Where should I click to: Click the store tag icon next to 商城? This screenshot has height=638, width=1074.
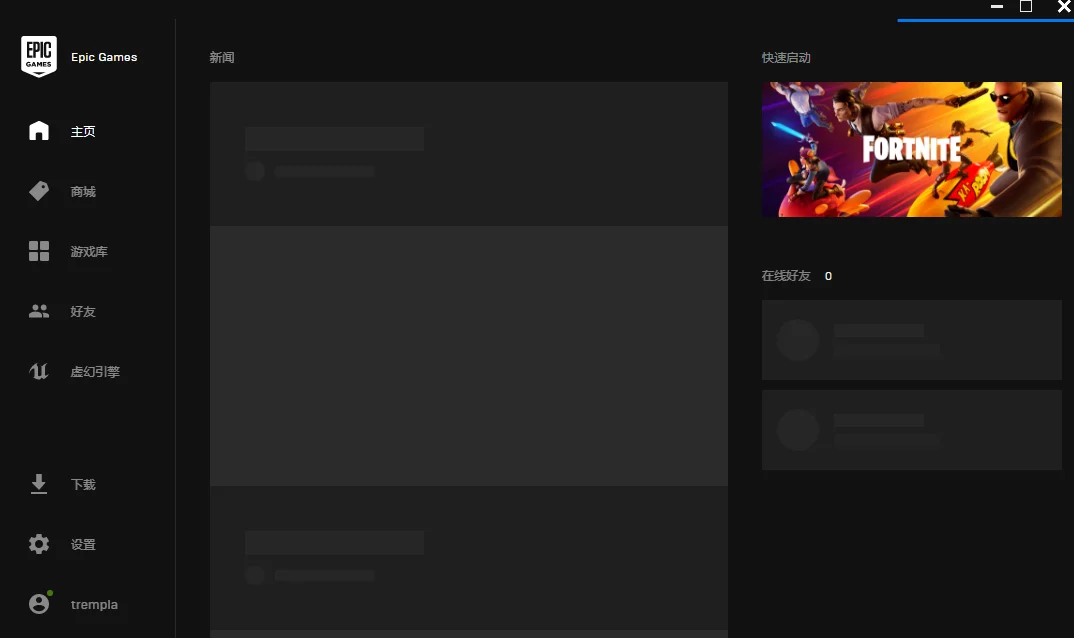39,191
